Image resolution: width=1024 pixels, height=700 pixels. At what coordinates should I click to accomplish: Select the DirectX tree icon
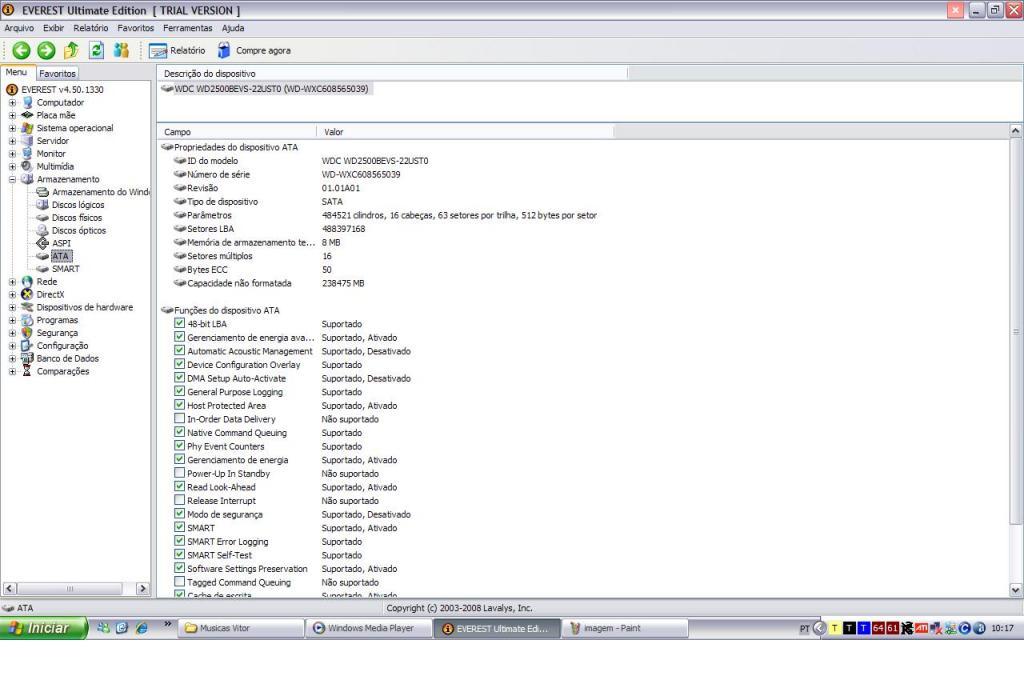pyautogui.click(x=27, y=294)
